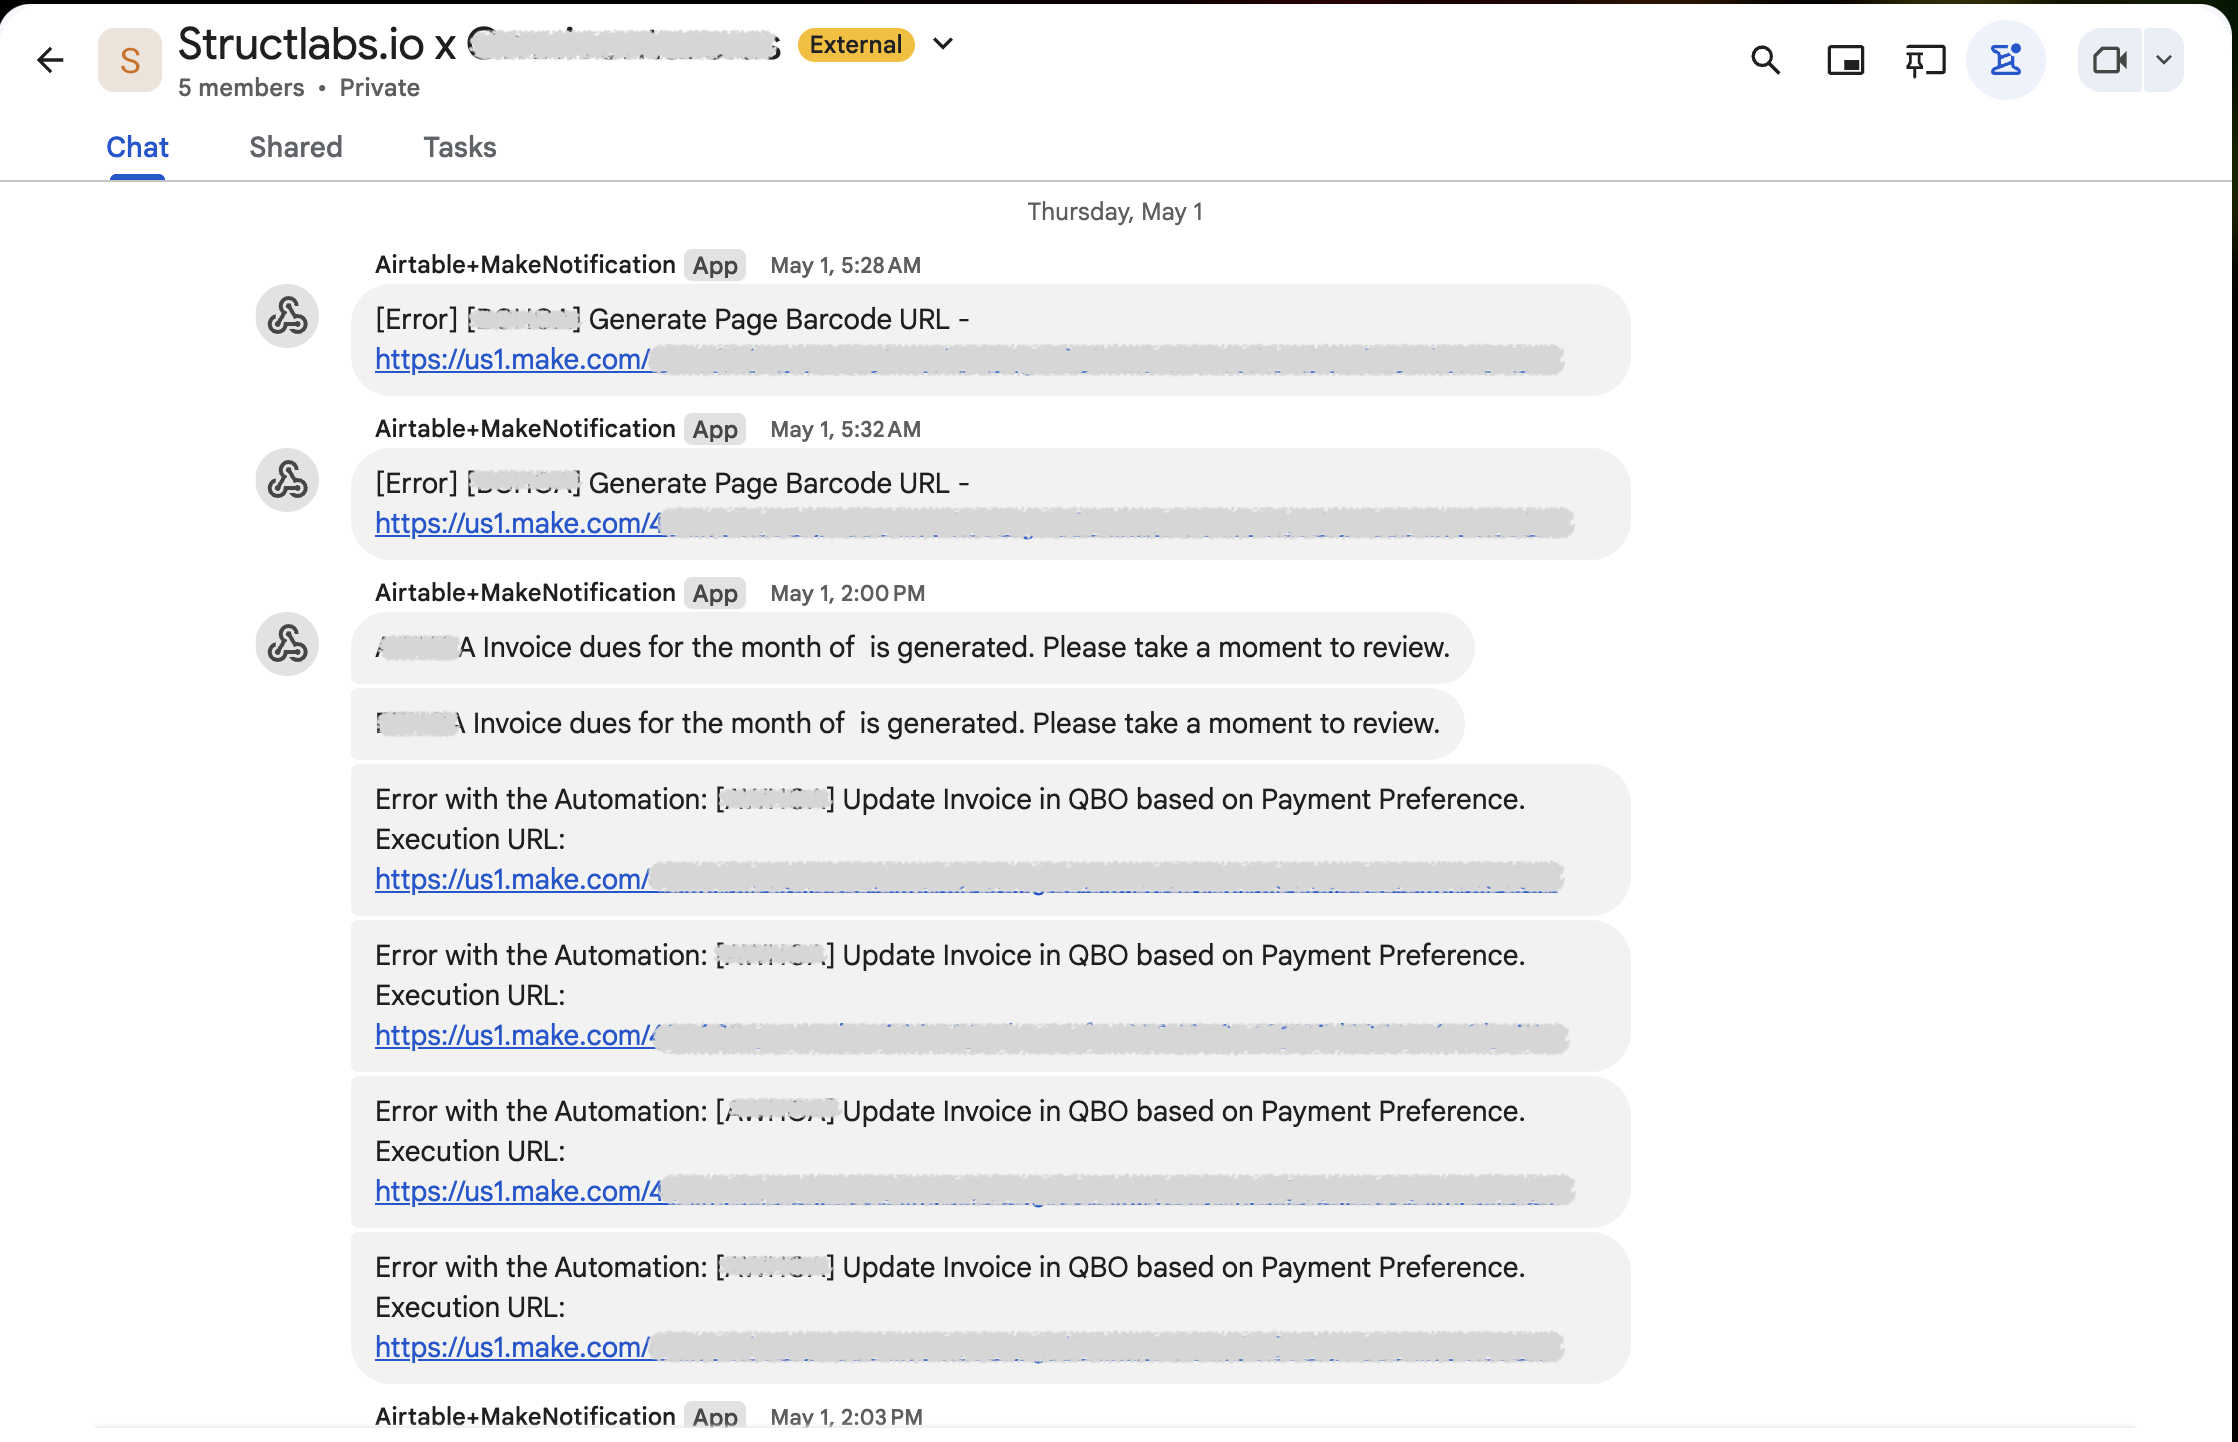2238x1442 pixels.
Task: Open Execution URL link in second QBO error
Action: click(x=972, y=1036)
